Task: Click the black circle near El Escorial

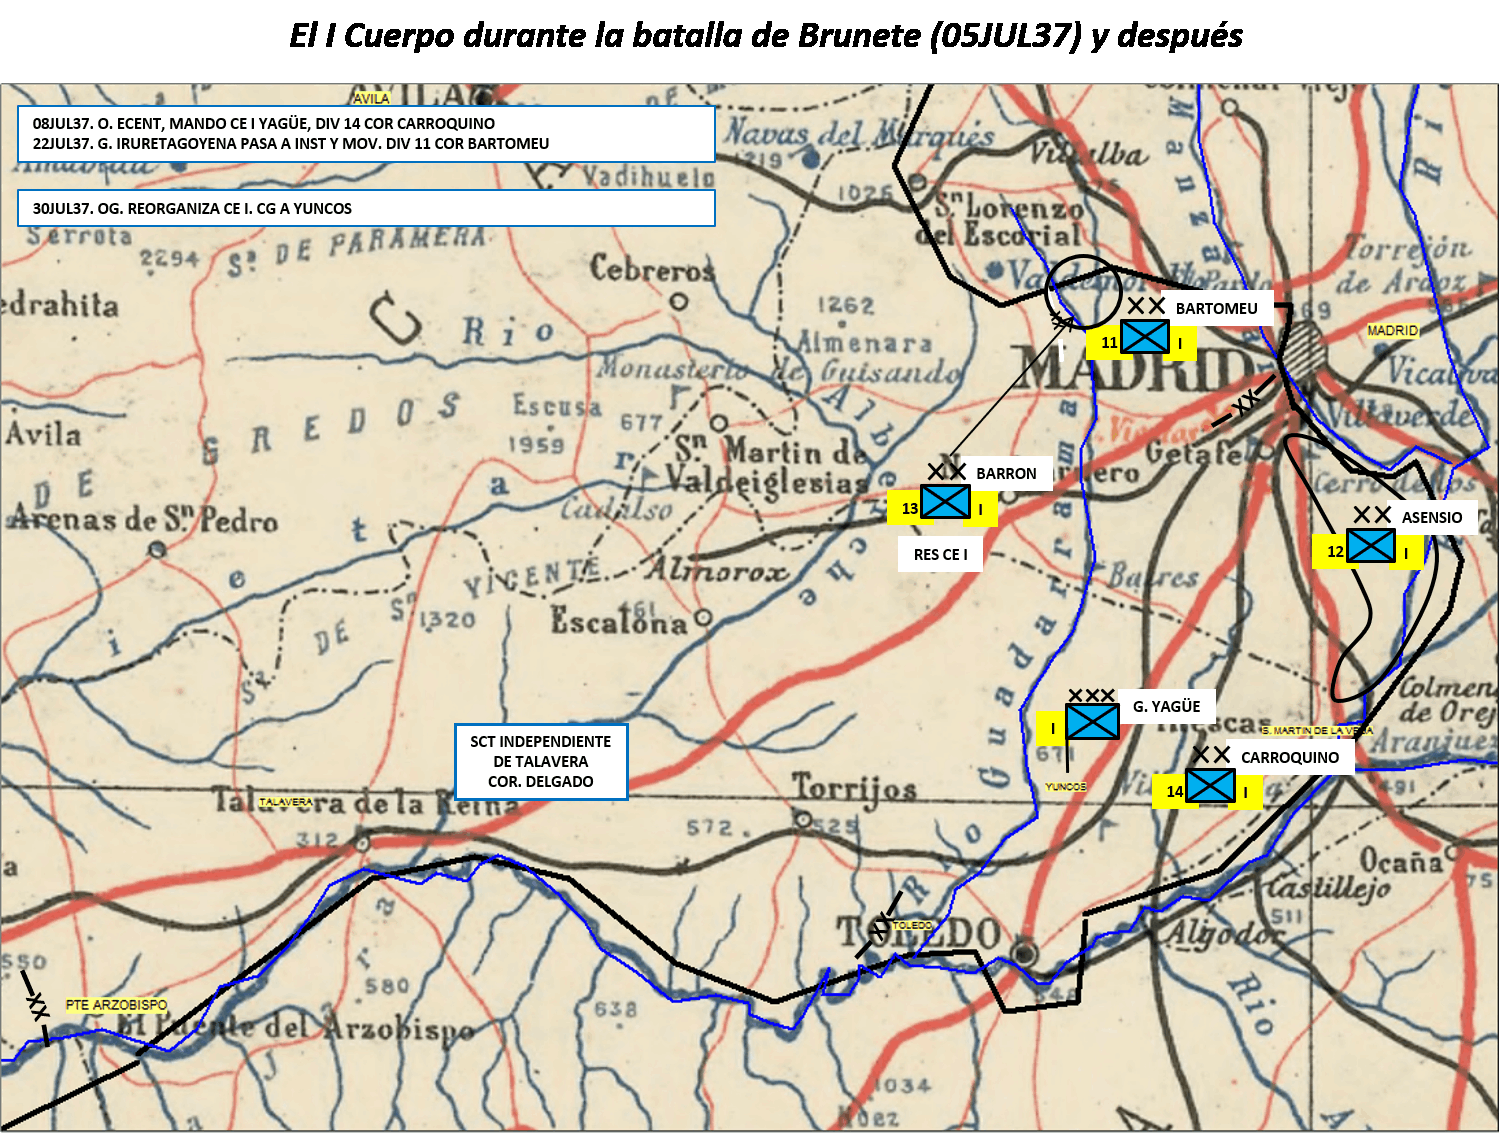Action: click(1082, 292)
